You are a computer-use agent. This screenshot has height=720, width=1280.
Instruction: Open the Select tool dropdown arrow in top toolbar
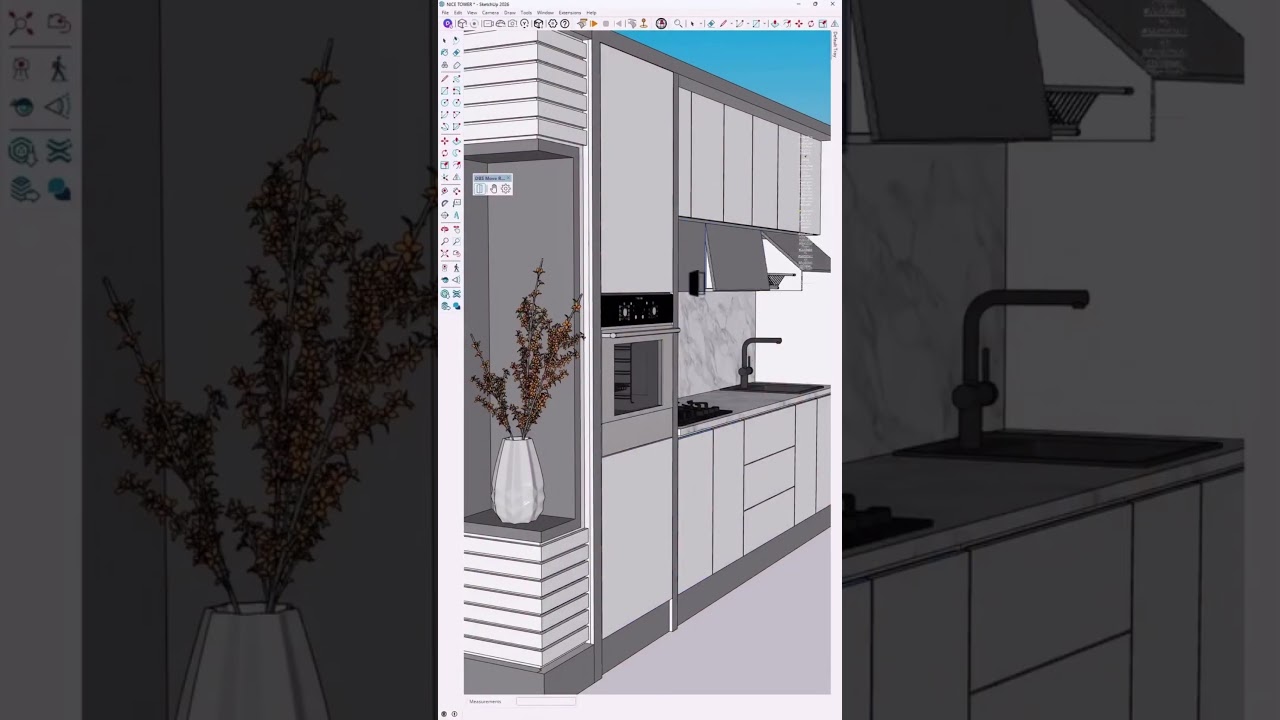click(701, 23)
